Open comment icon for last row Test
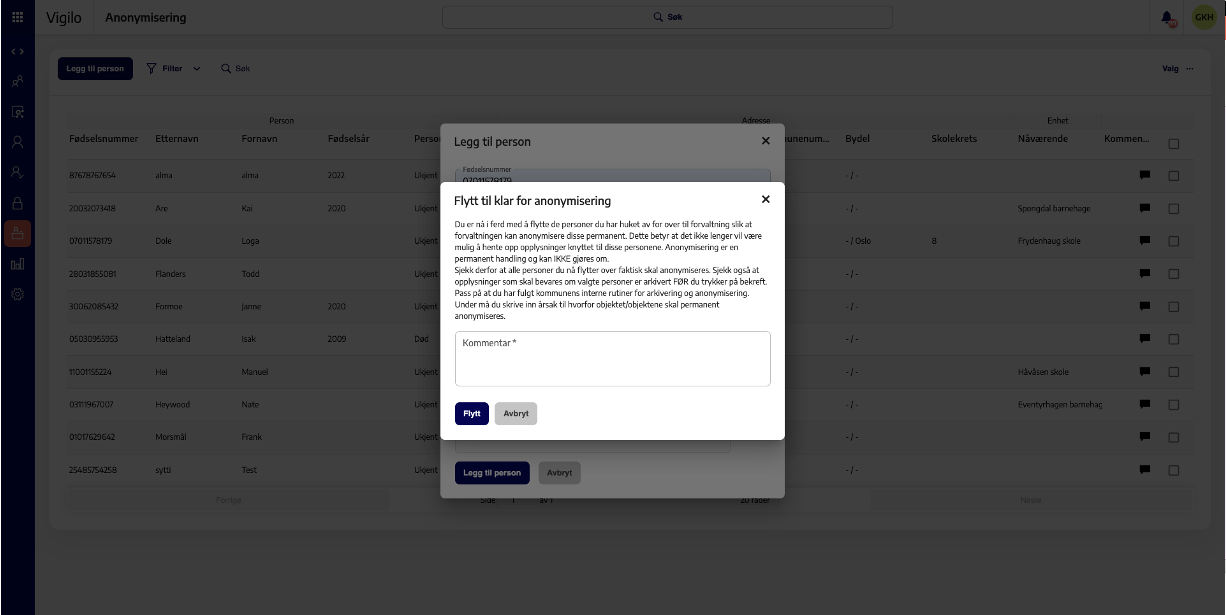The width and height of the screenshot is (1226, 615). tap(1145, 469)
